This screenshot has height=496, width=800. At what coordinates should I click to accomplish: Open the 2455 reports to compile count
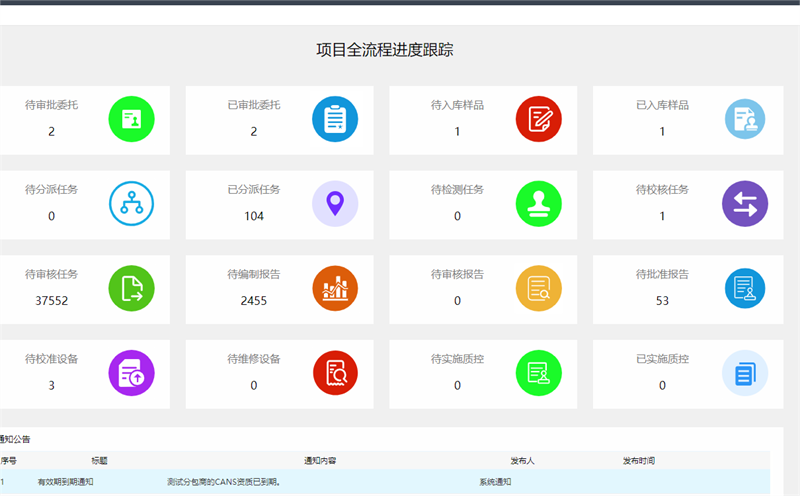point(254,300)
